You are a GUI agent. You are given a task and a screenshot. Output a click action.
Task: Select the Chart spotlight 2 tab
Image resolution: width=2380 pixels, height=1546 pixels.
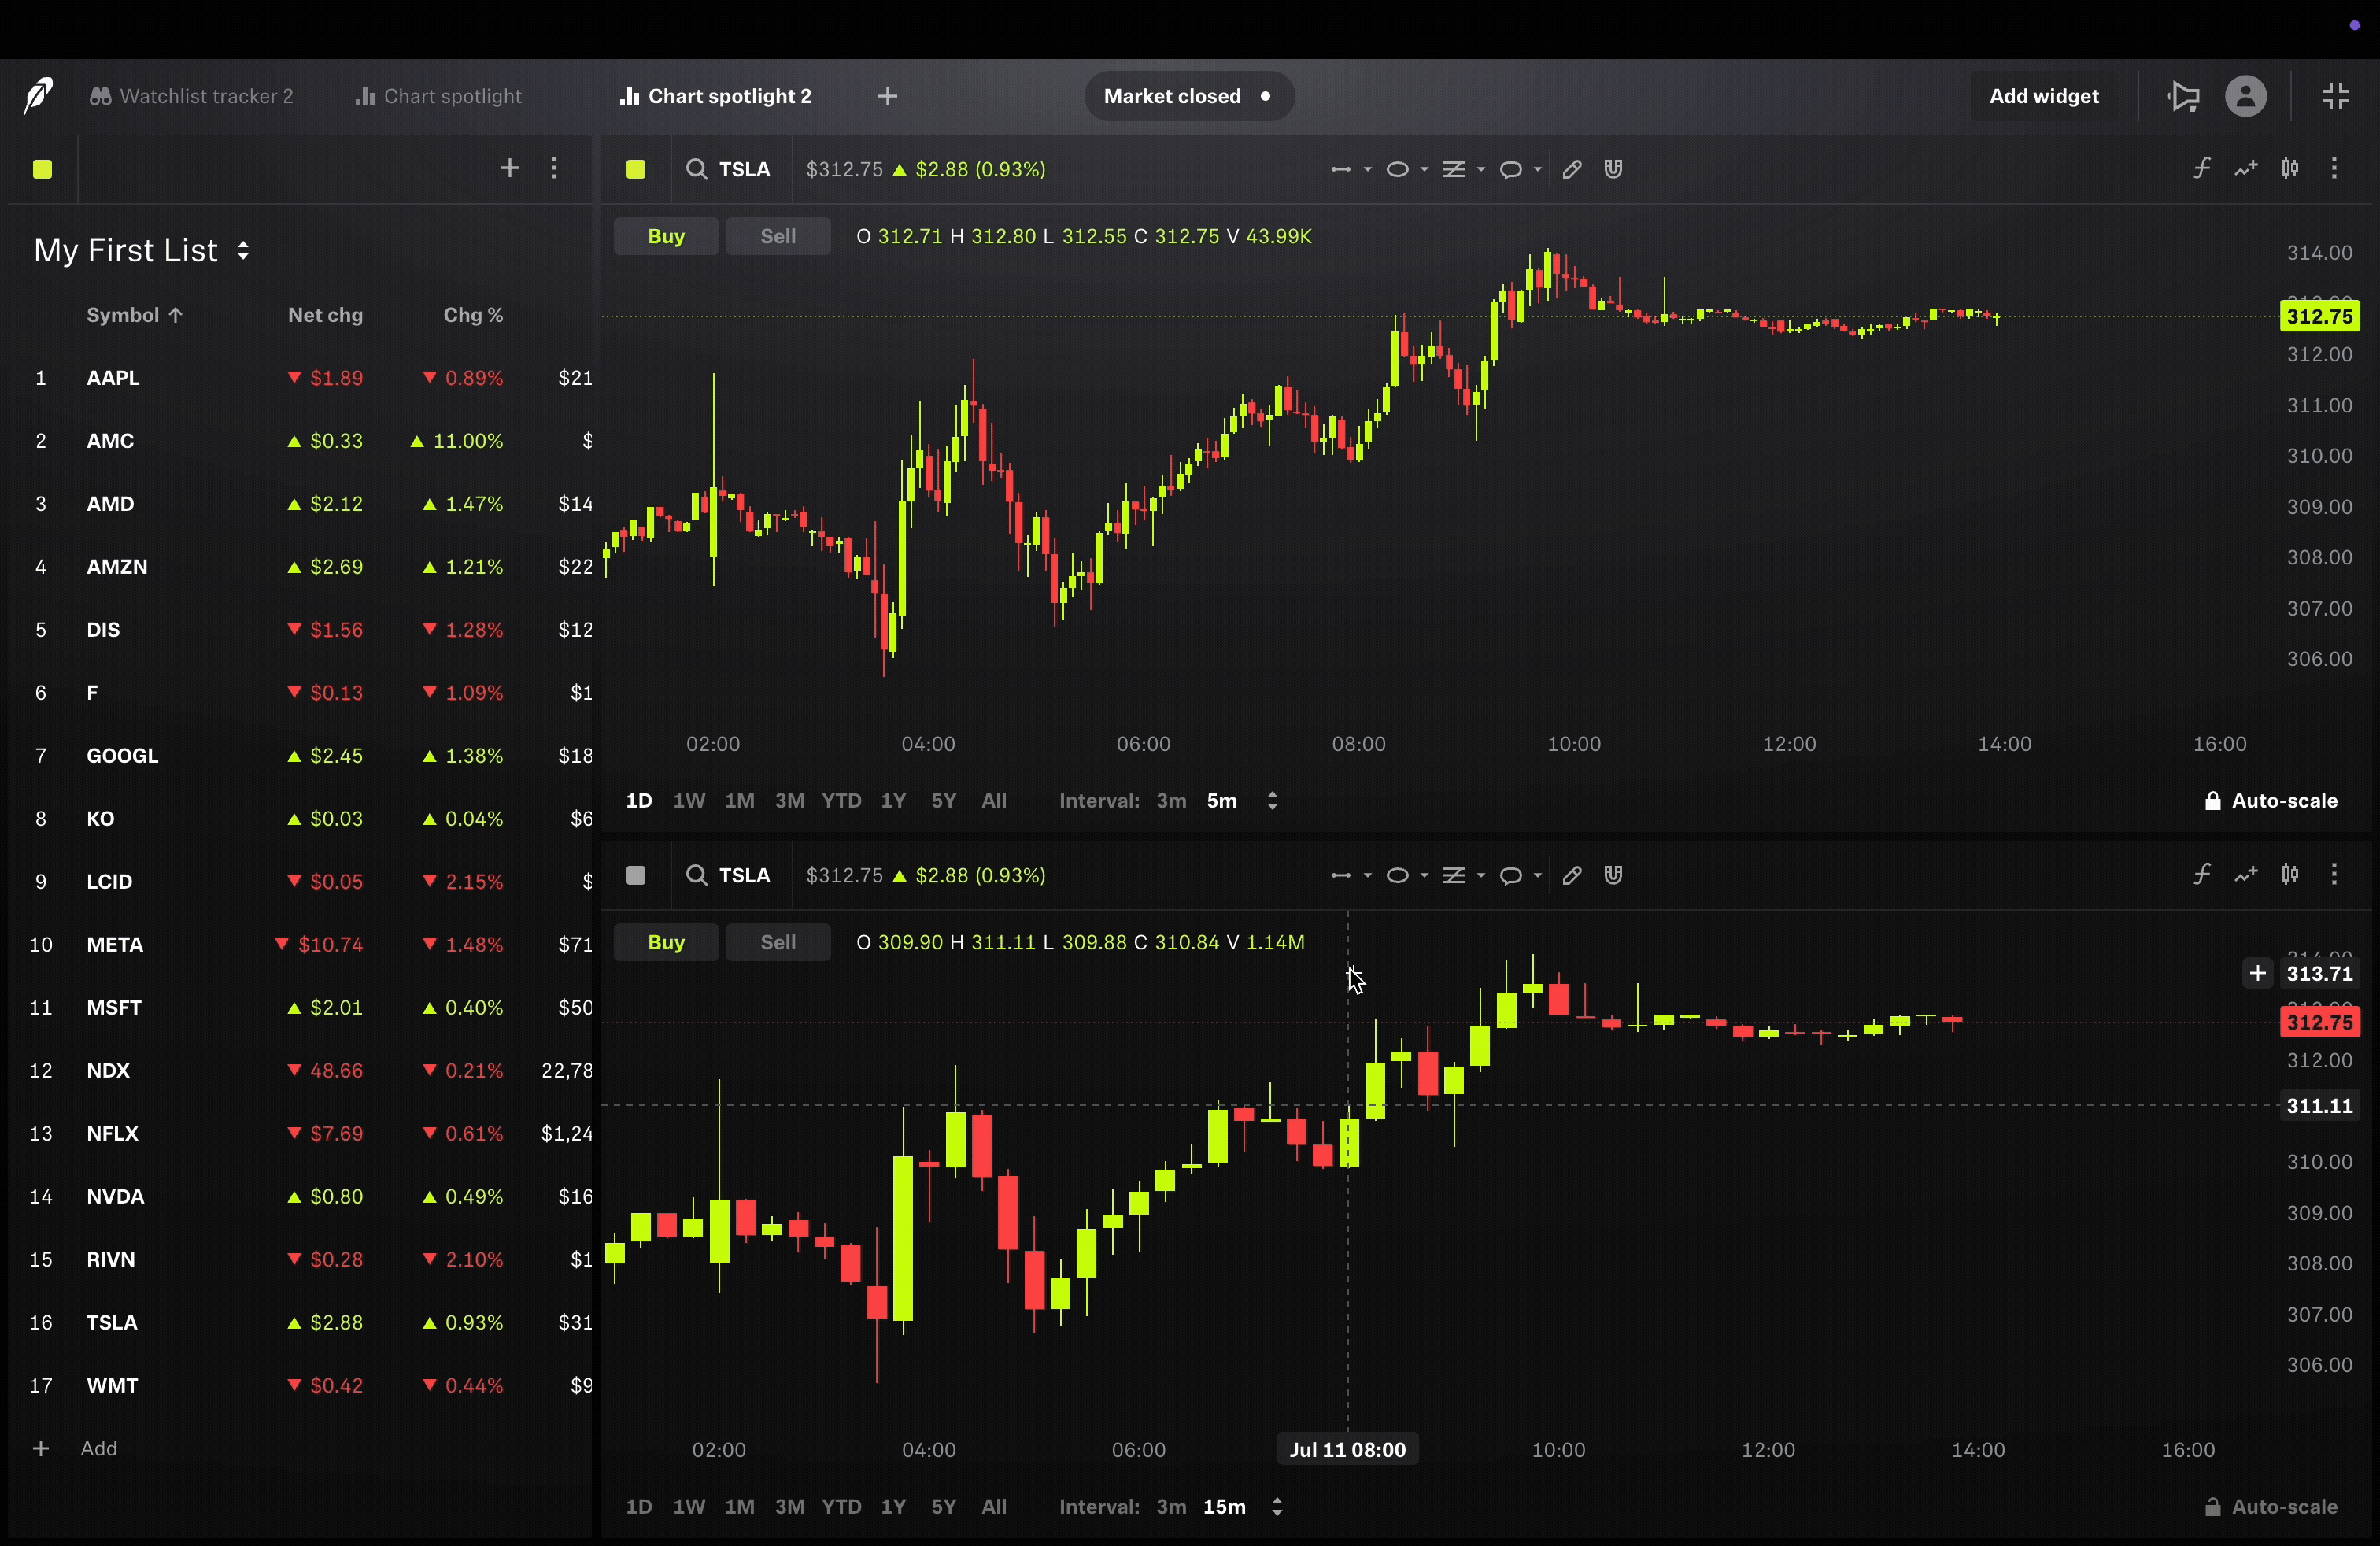click(x=716, y=96)
